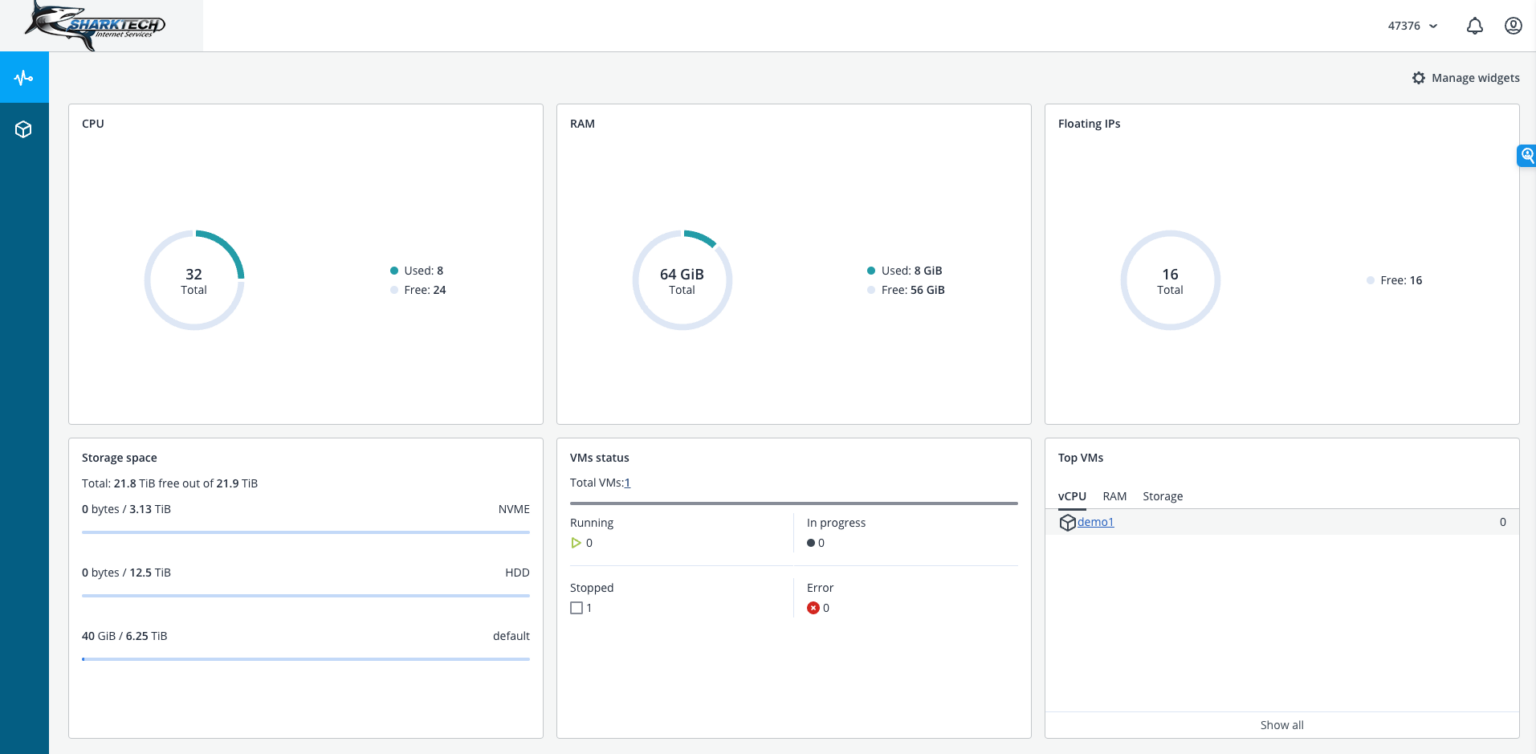Click the cube icon next to demo1
The image size is (1536, 754).
point(1067,521)
